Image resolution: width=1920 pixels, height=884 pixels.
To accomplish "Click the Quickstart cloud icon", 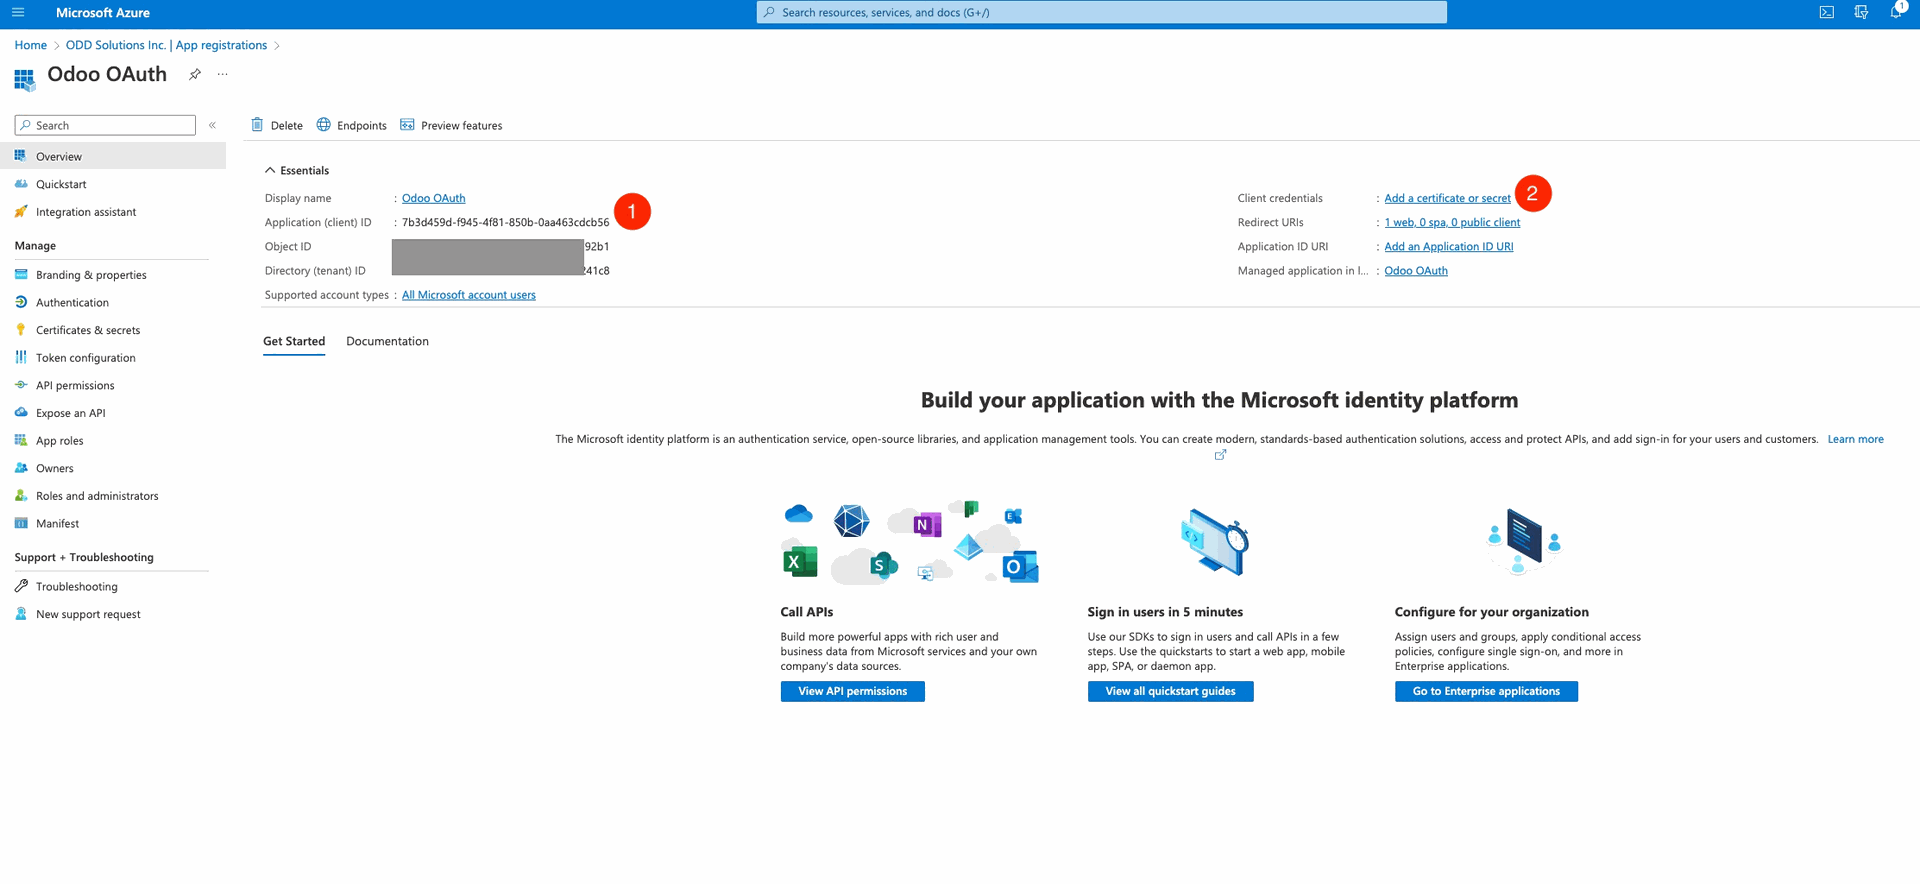I will tap(21, 184).
